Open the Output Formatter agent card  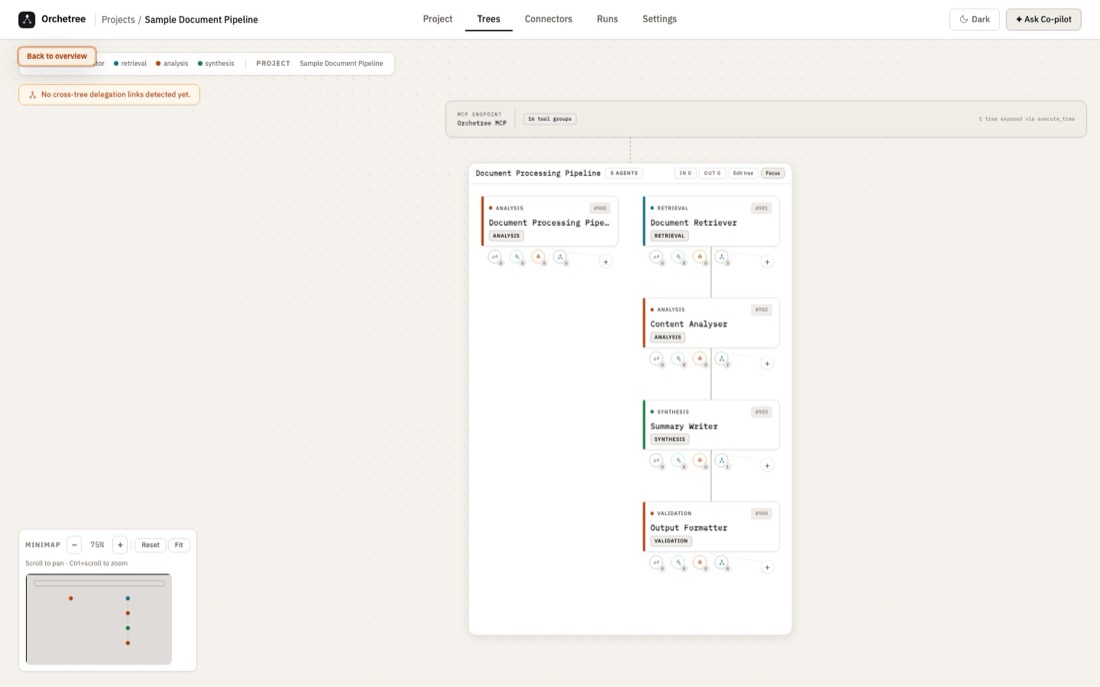click(x=711, y=526)
